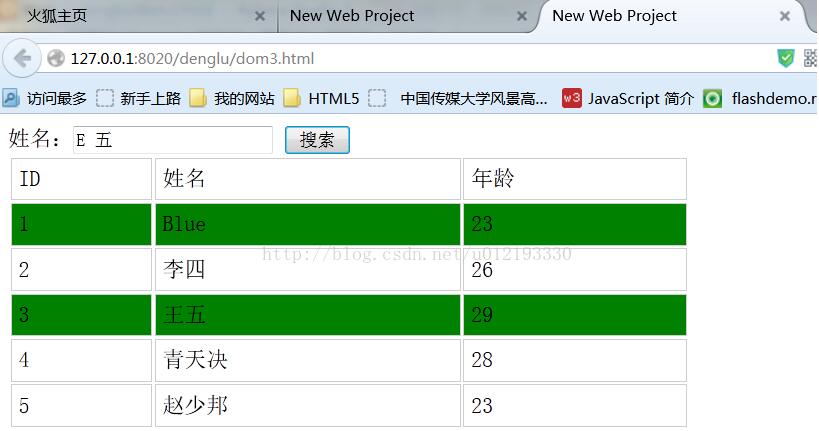The image size is (819, 431).
Task: Click the age 23 cell in Blue row
Action: [x=575, y=224]
